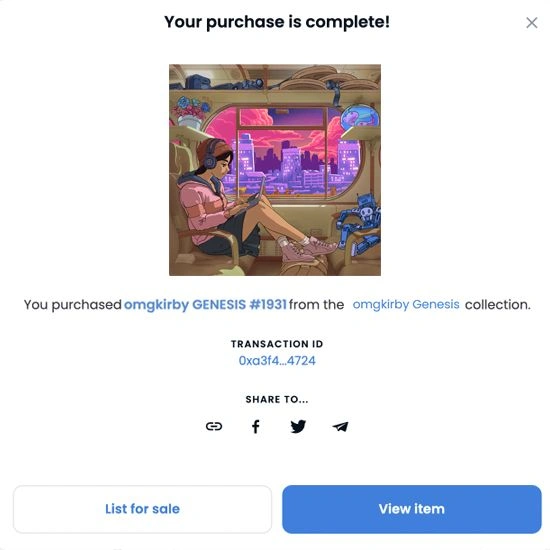This screenshot has width=550, height=550.
Task: Click the girl with headphones in the artwork
Action: pyautogui.click(x=224, y=200)
